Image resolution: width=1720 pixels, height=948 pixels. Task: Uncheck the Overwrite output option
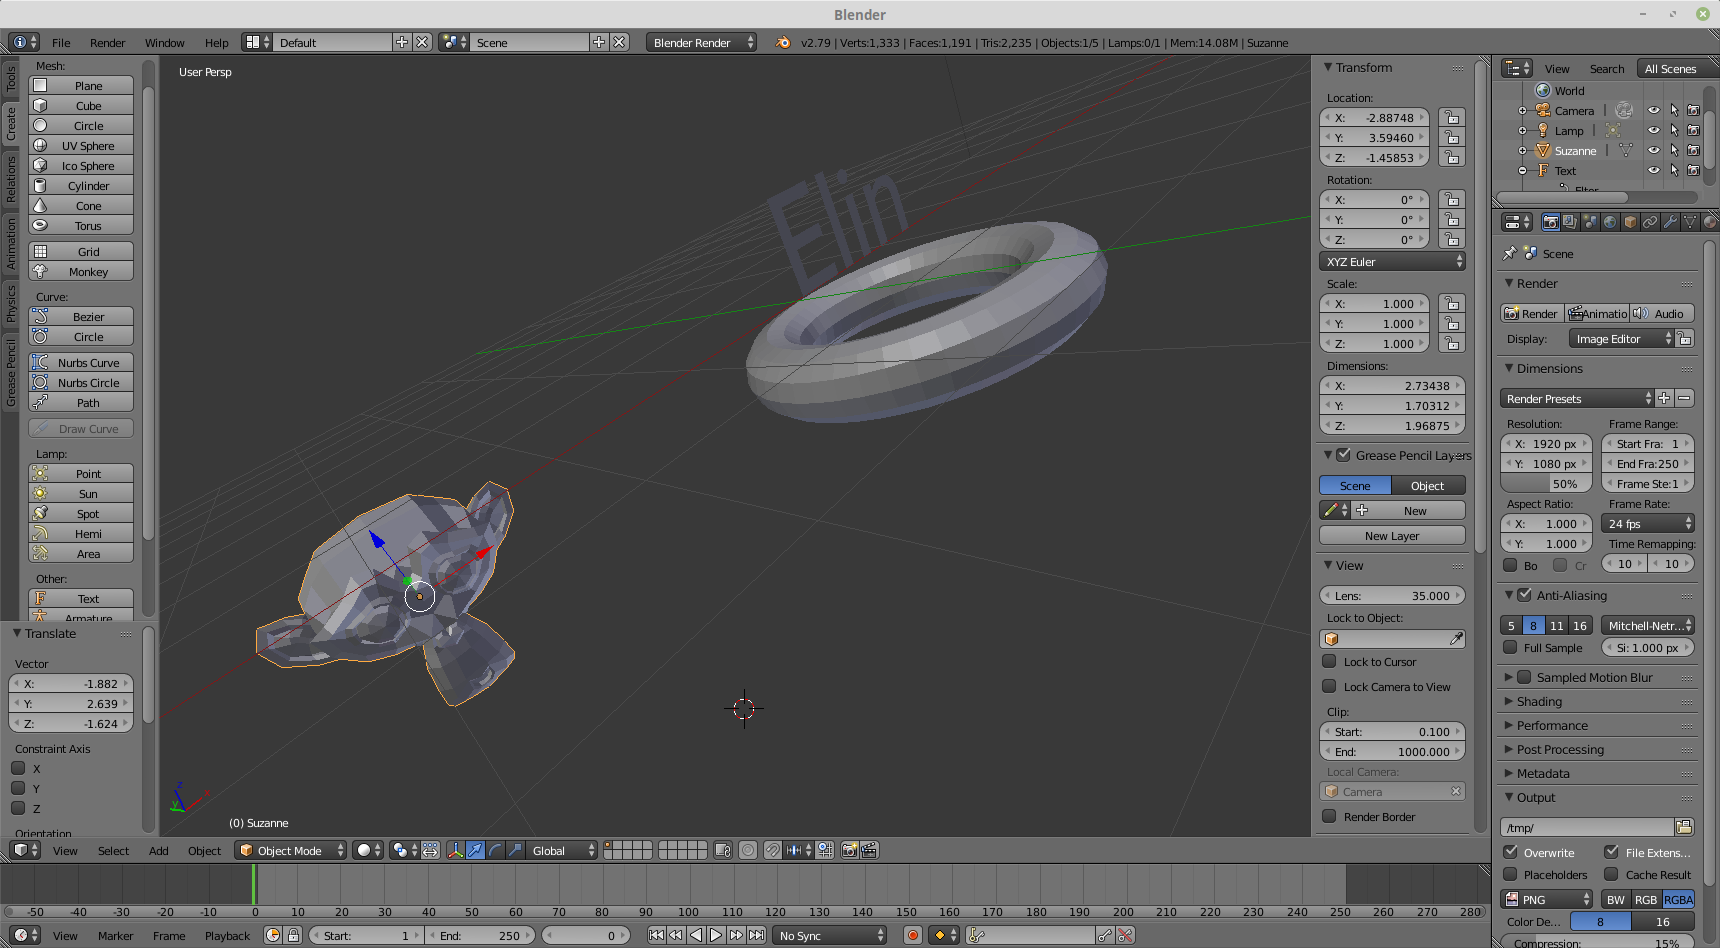click(1511, 852)
